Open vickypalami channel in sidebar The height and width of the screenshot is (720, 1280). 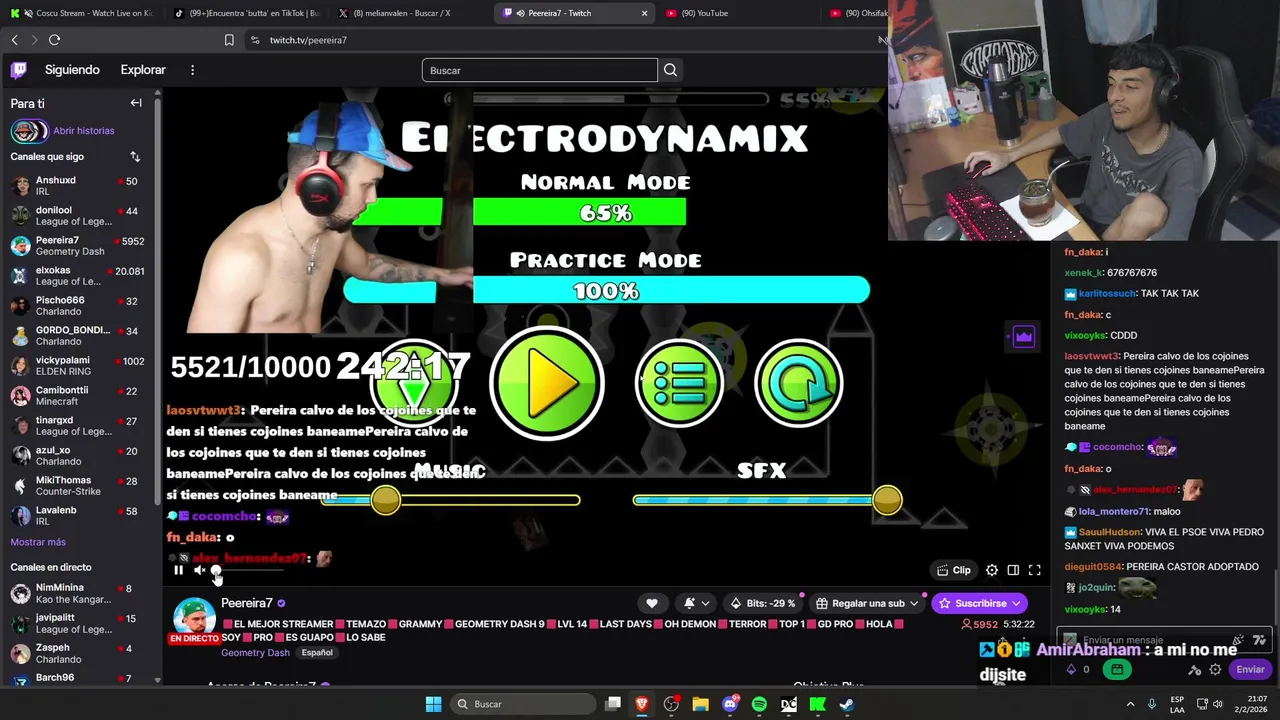coord(80,366)
